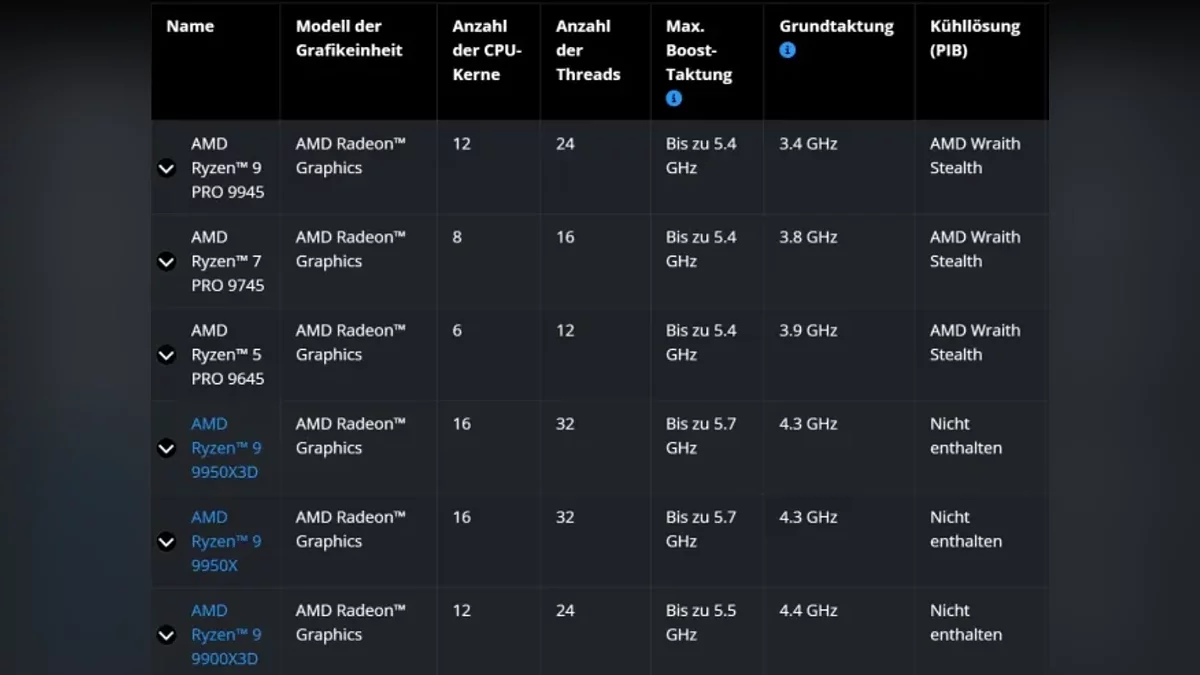Viewport: 1200px width, 675px height.
Task: Open the AMD Ryzen 9 9950X link
Action: coord(226,541)
